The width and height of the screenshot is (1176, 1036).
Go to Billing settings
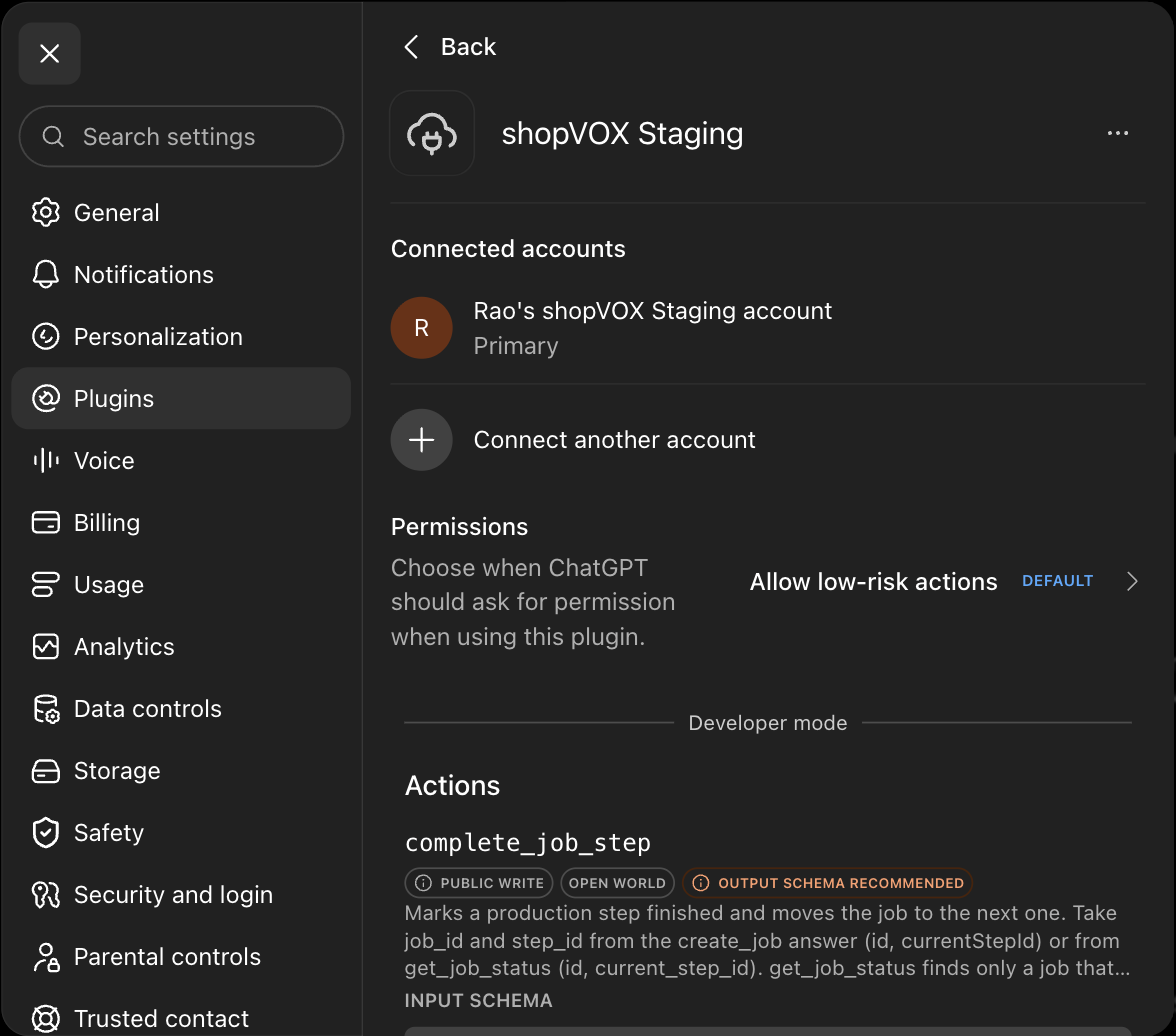click(181, 522)
